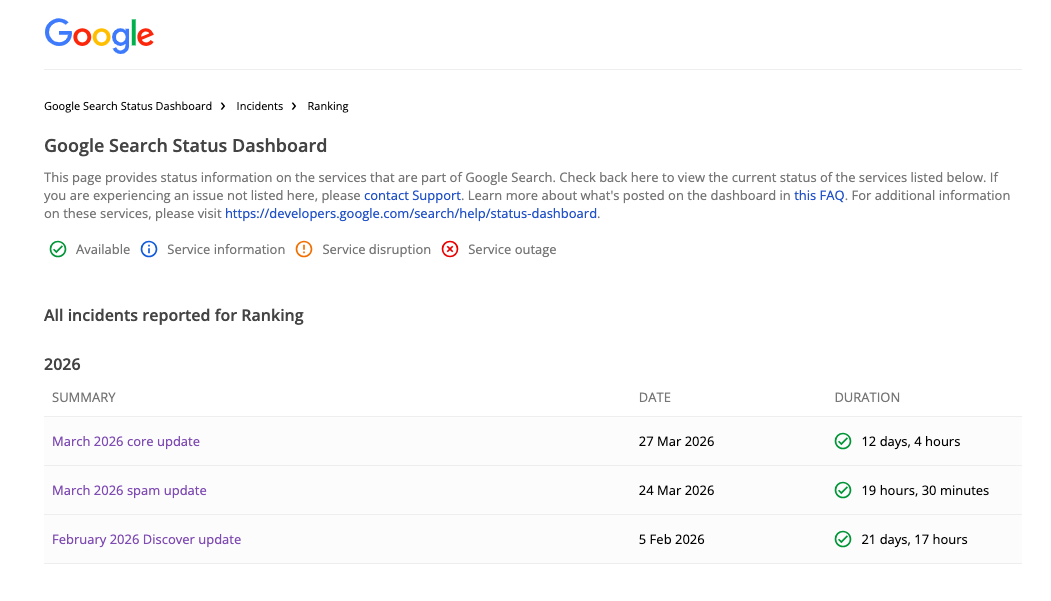
Task: Click the Google logo
Action: pos(99,35)
